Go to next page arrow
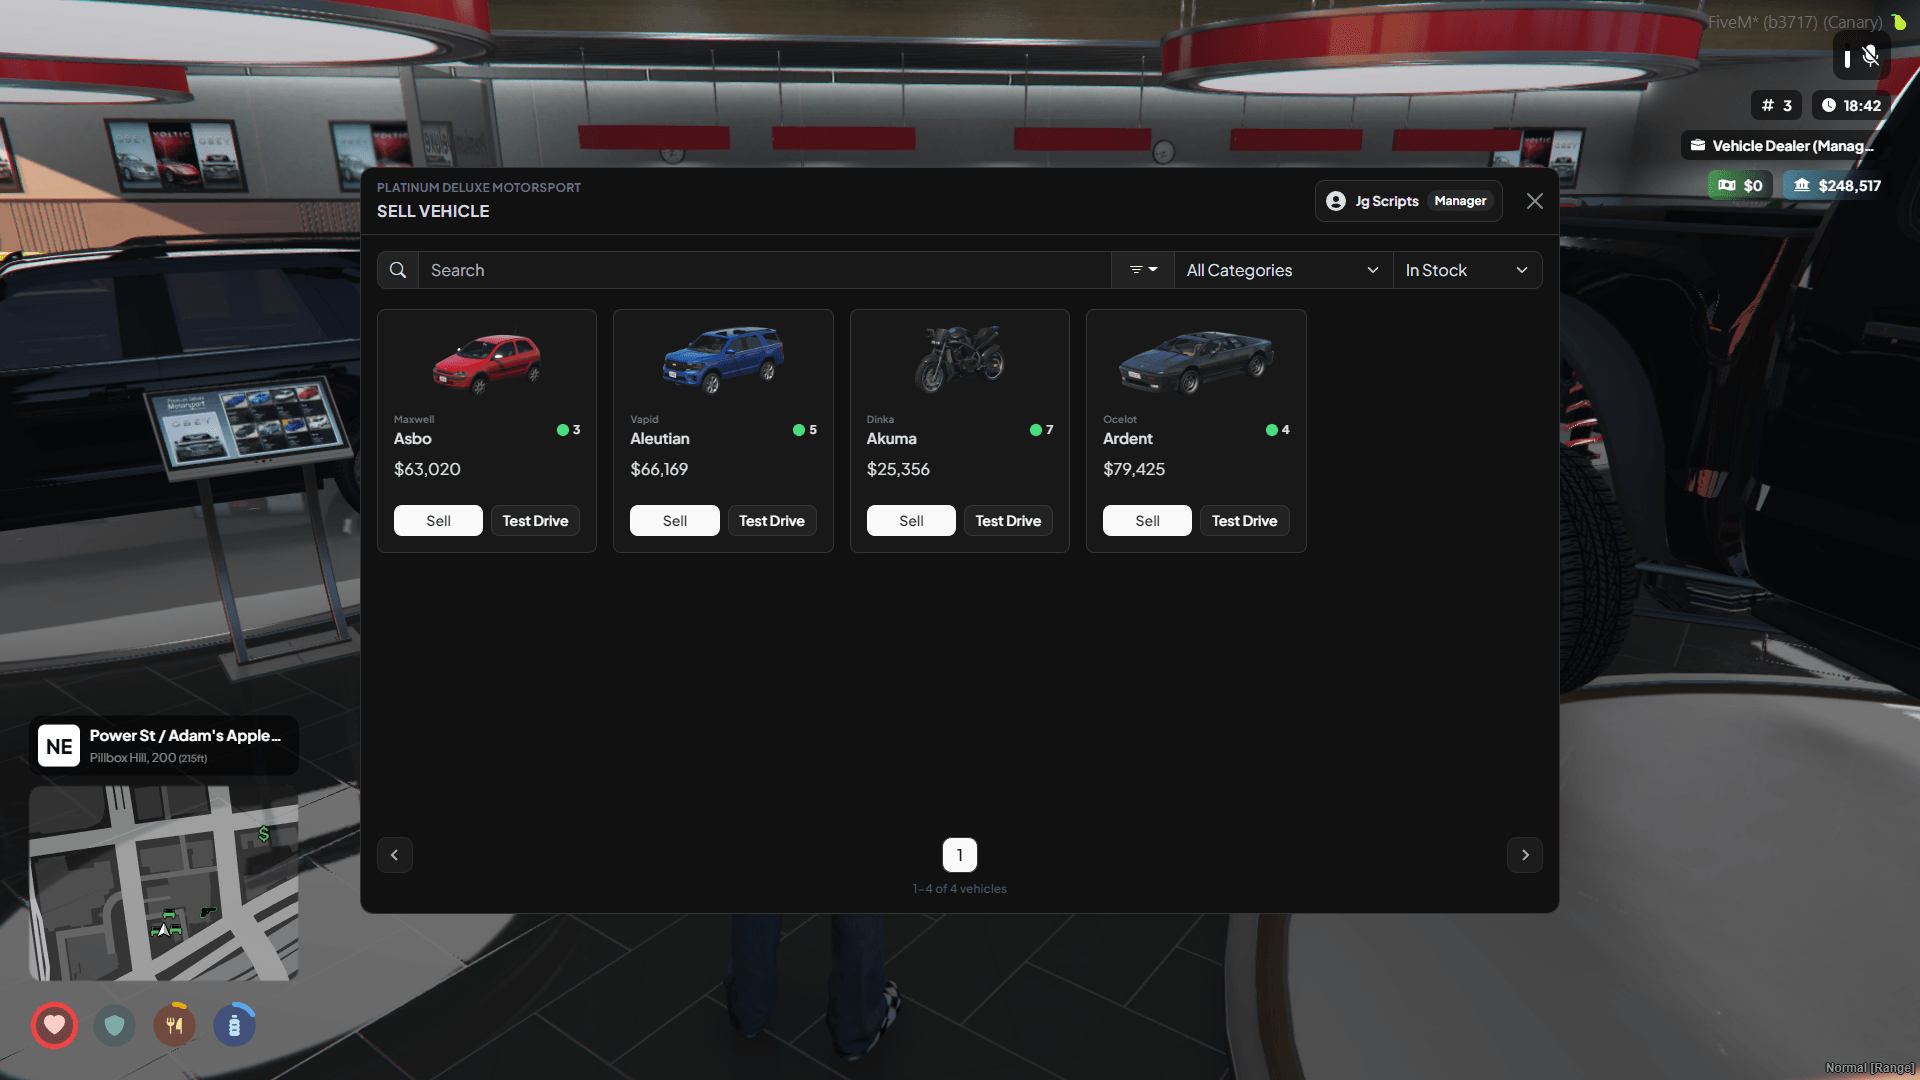The height and width of the screenshot is (1080, 1920). 1524,855
